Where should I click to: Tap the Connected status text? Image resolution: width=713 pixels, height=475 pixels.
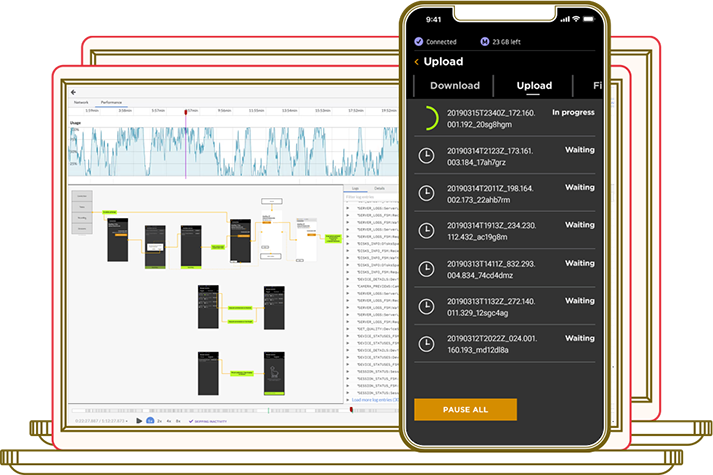pyautogui.click(x=441, y=42)
